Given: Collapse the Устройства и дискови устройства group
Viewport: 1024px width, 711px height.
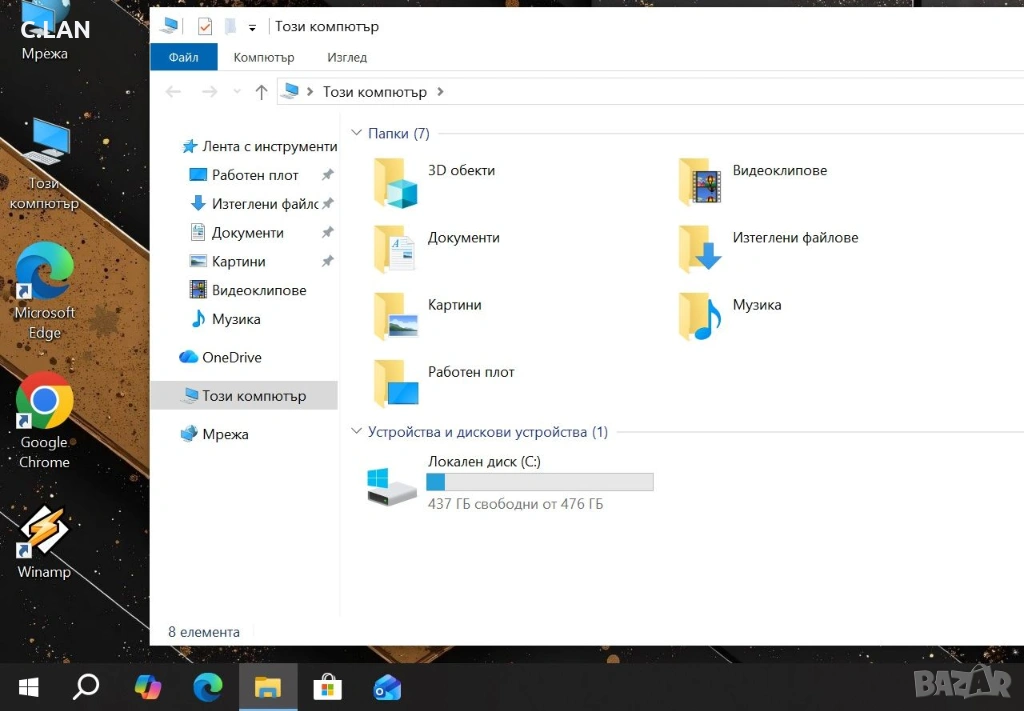Looking at the screenshot, I should [x=356, y=432].
